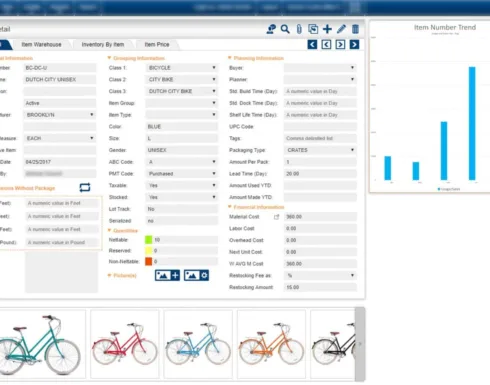Switch to Inventory By Item tab
Image resolution: width=490 pixels, height=385 pixels.
[103, 45]
